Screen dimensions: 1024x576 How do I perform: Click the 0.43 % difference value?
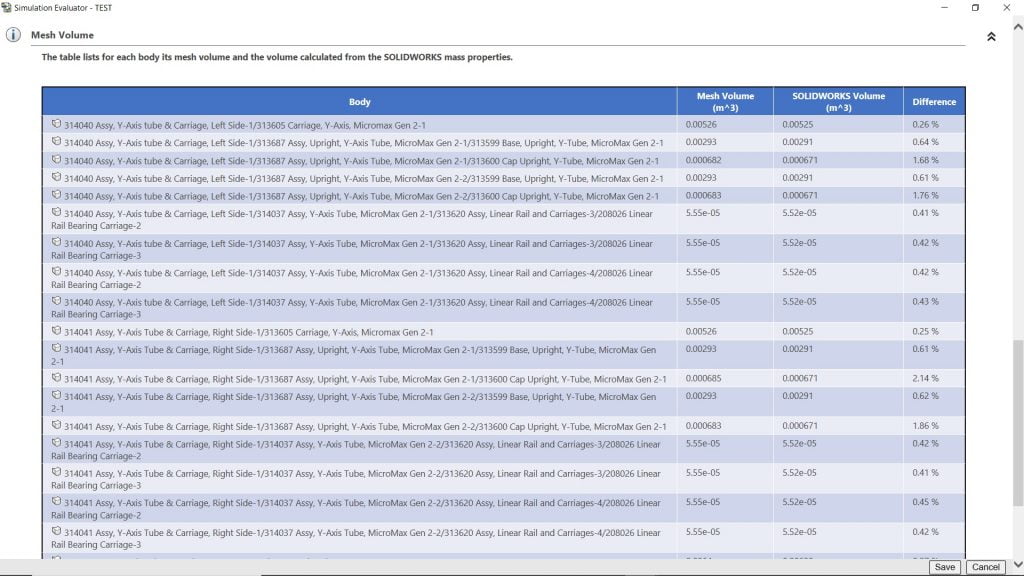pos(925,302)
